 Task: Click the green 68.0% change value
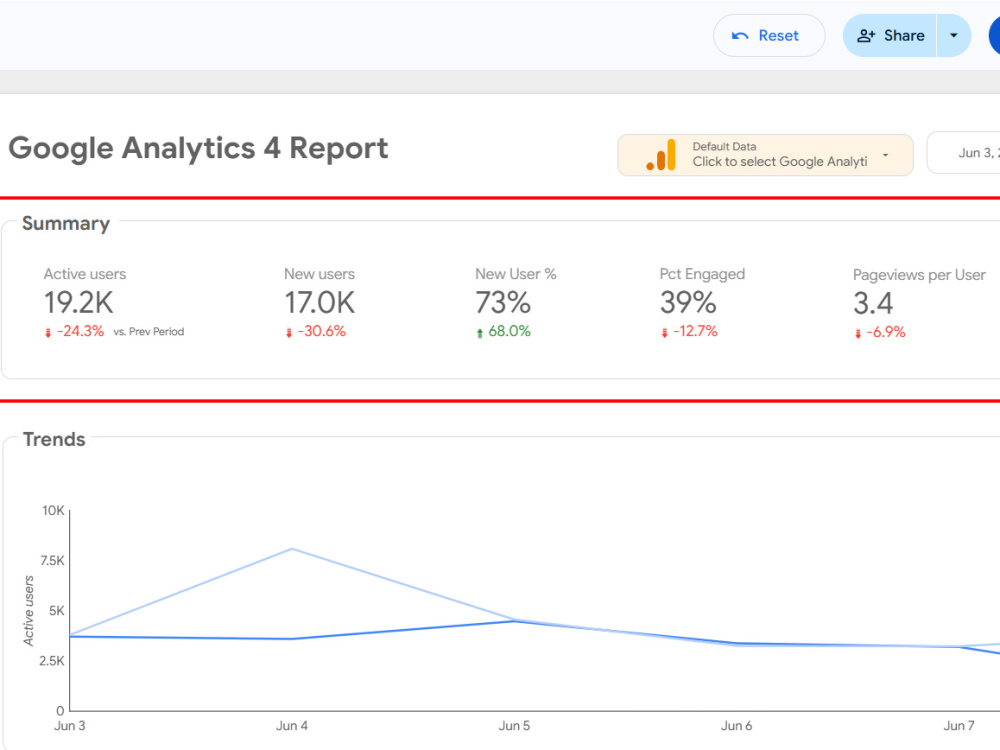pos(510,332)
